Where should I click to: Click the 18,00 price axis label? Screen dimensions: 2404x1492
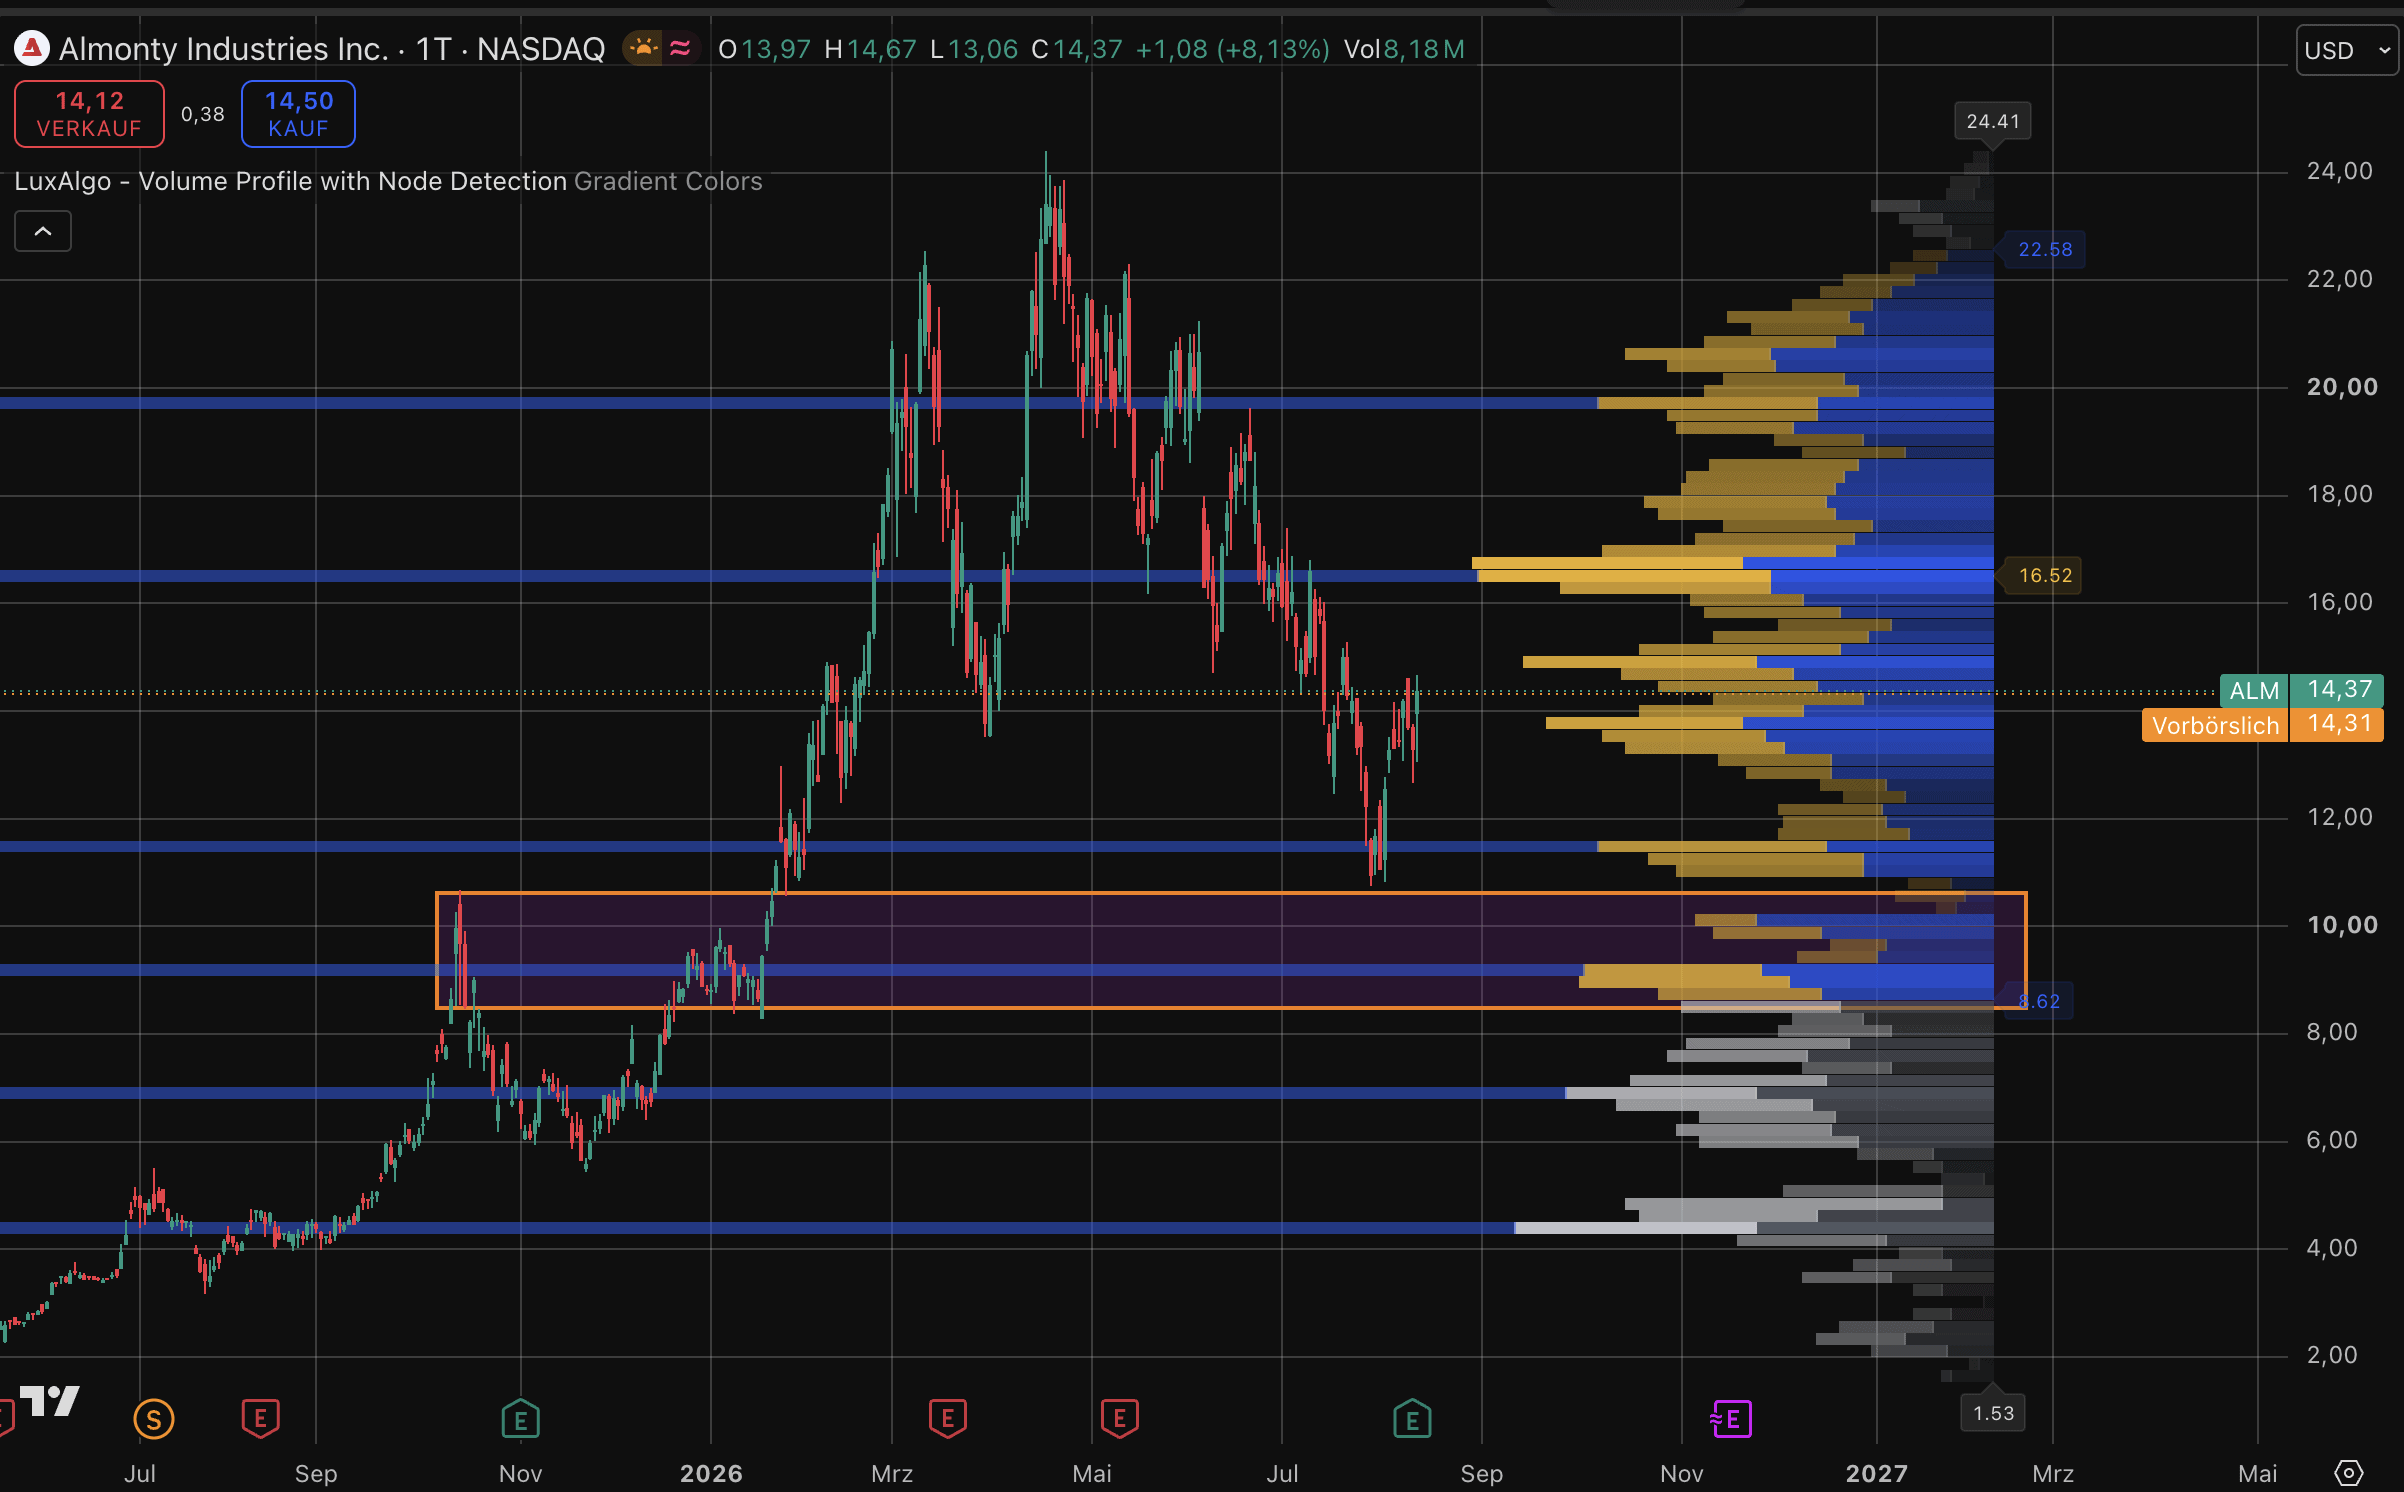pyautogui.click(x=2339, y=494)
